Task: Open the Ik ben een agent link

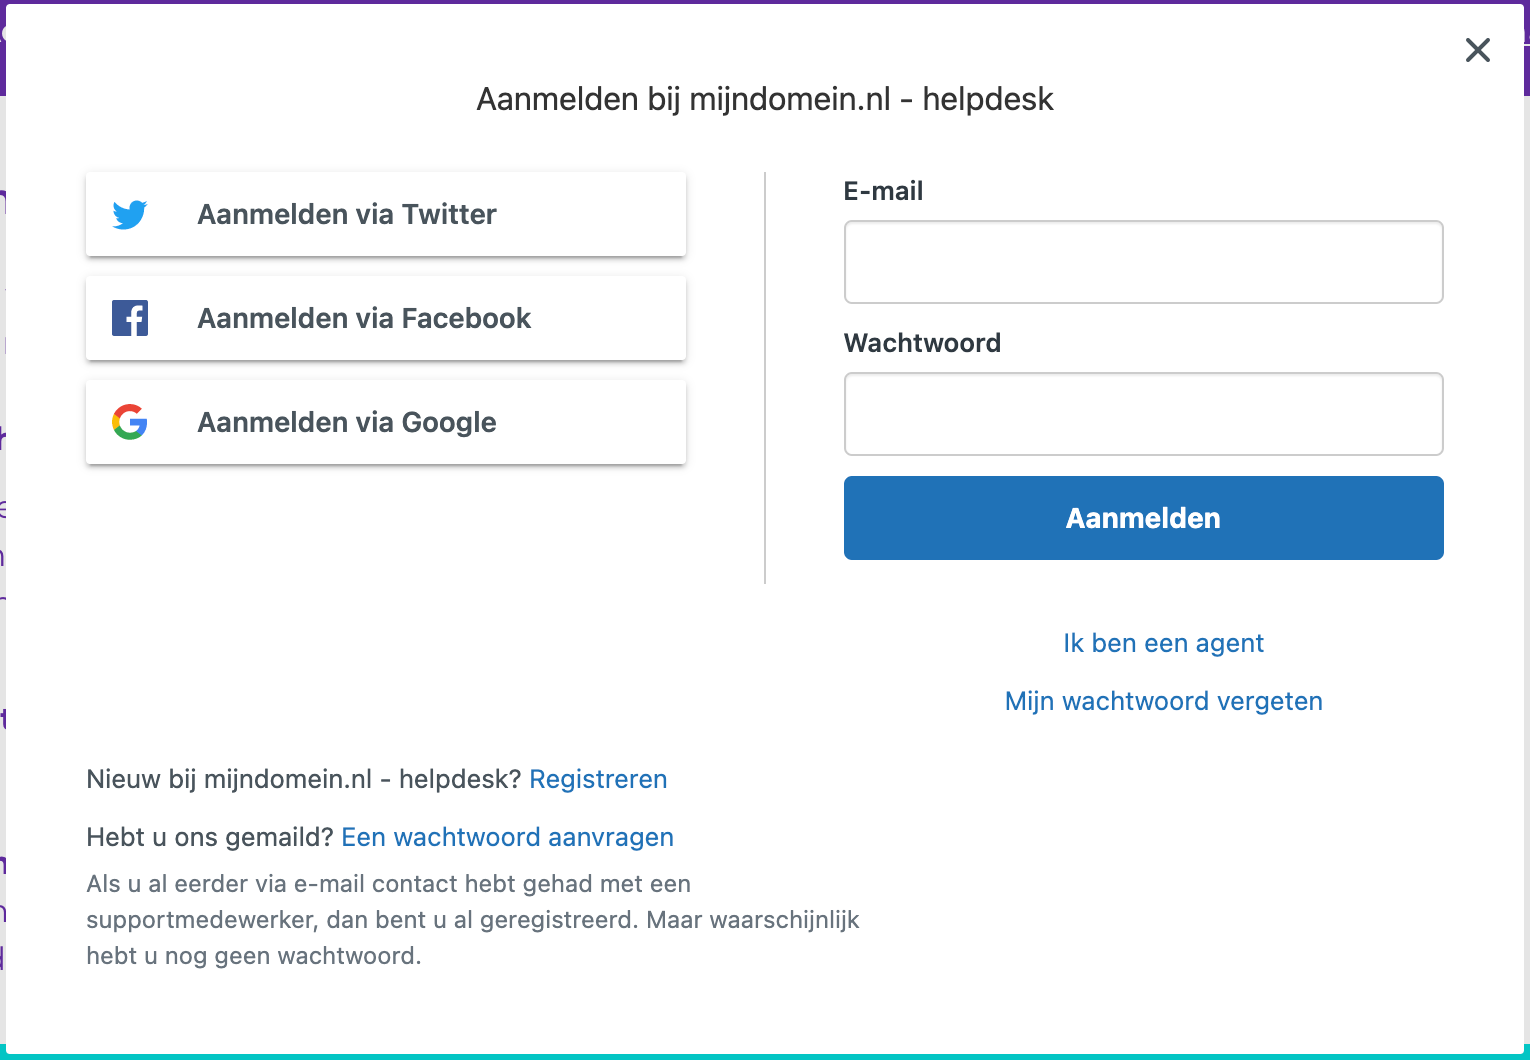Action: (x=1164, y=643)
